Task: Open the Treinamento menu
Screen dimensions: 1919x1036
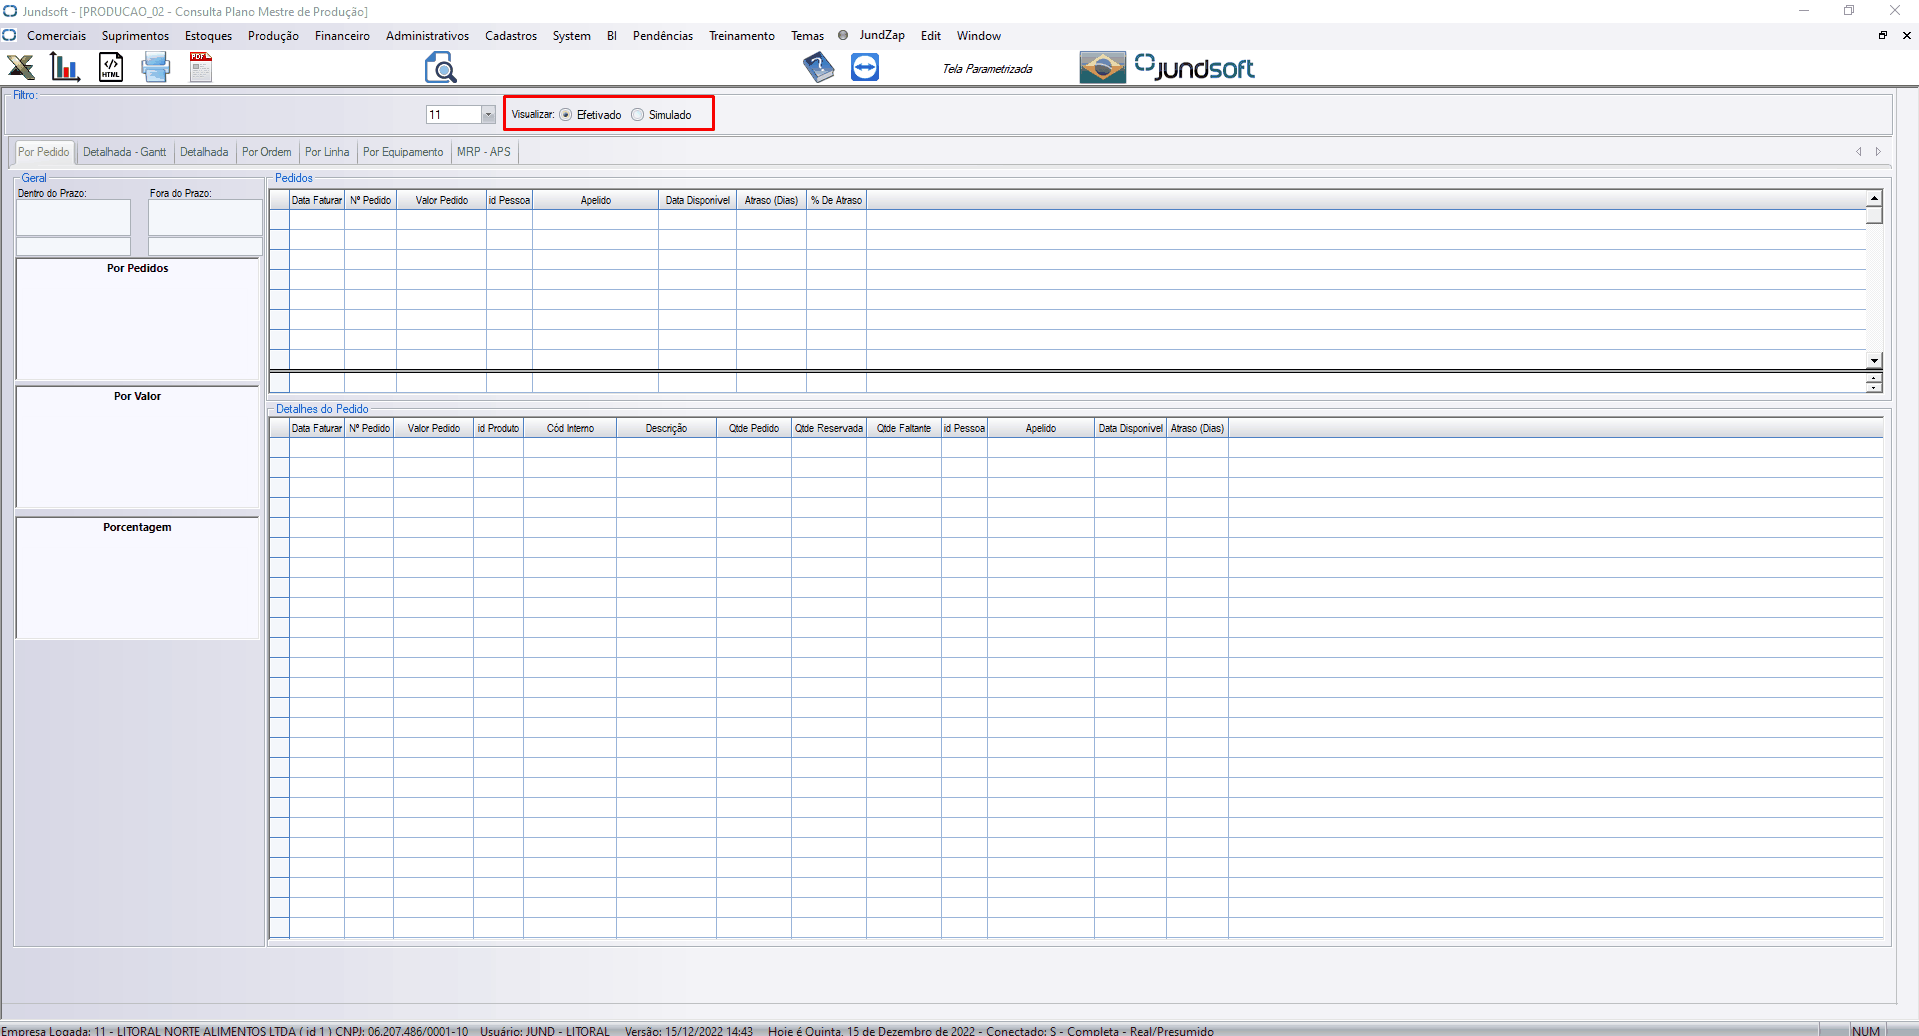Action: pyautogui.click(x=742, y=36)
